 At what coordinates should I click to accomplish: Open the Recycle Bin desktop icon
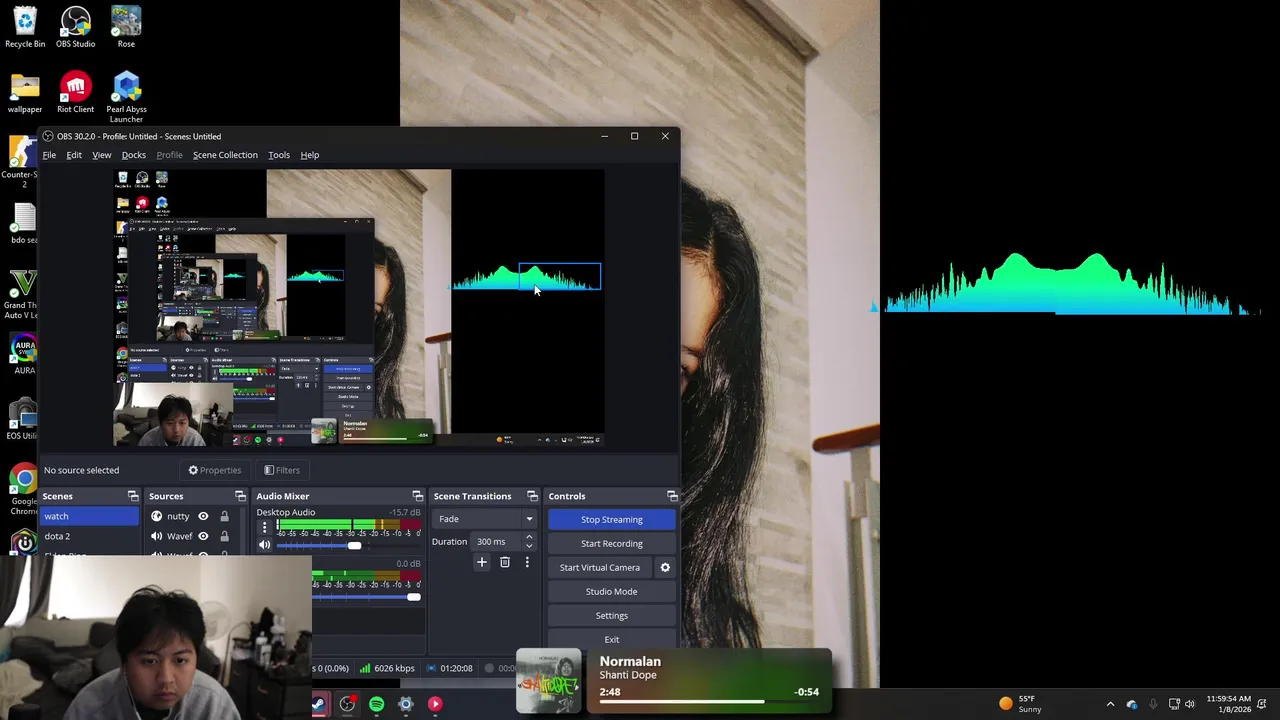click(x=25, y=27)
